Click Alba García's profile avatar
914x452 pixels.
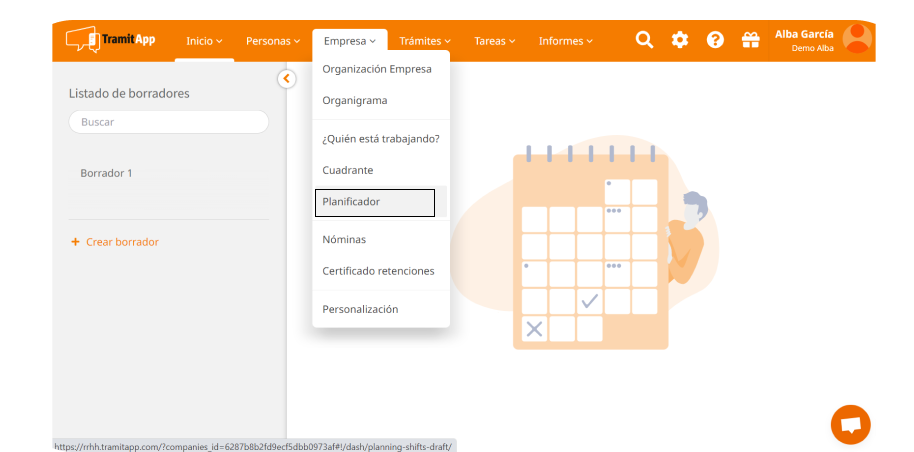pos(857,39)
